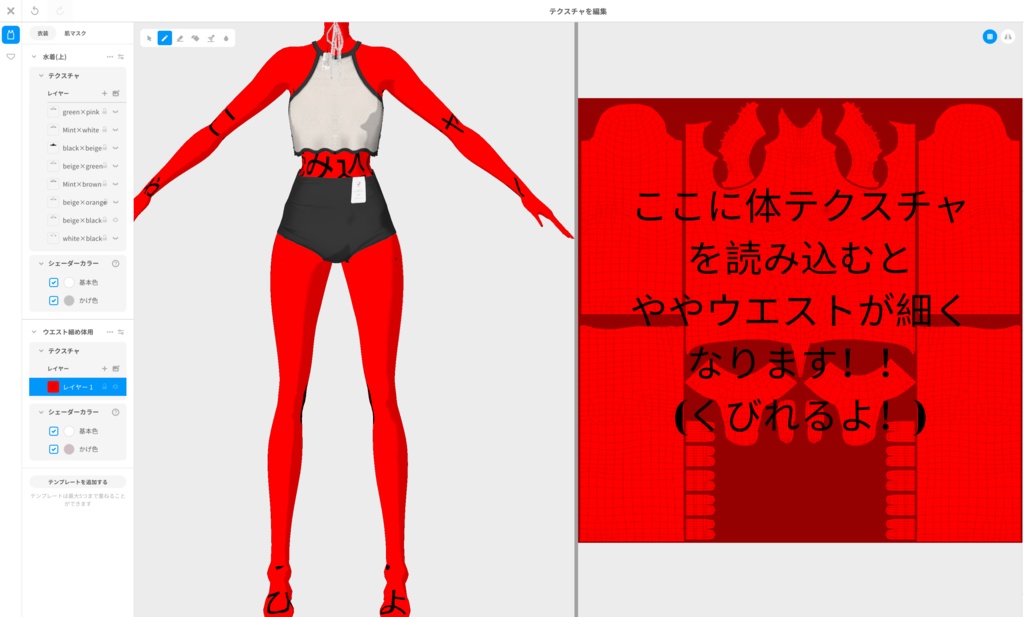Select the blur droplet tool
This screenshot has width=1024, height=617.
(x=226, y=39)
